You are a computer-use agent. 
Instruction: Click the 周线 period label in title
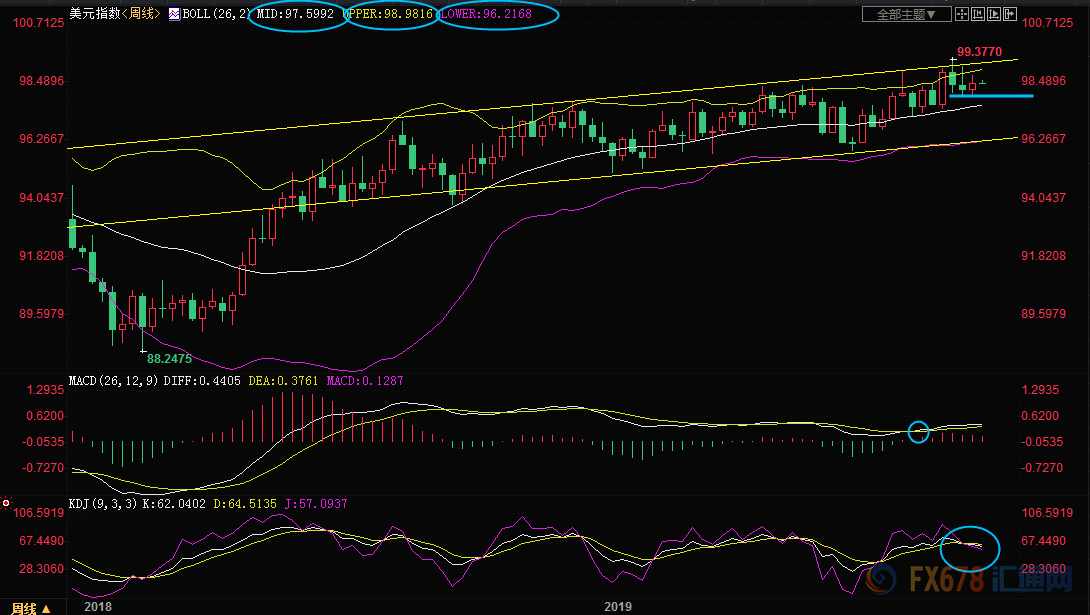pos(139,15)
